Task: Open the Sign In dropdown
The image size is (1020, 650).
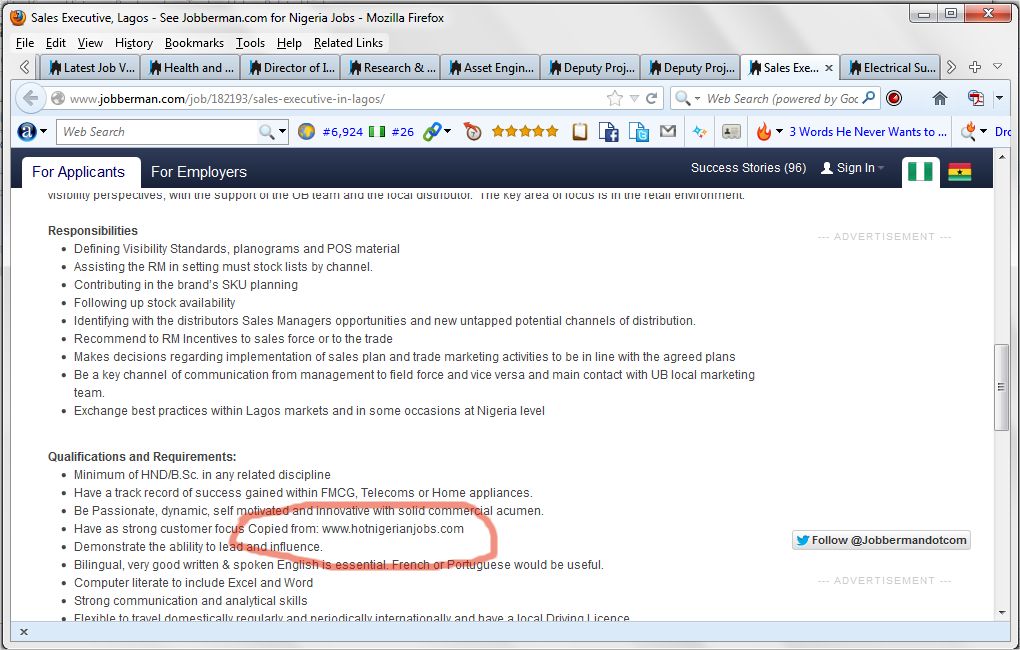Action: pos(852,168)
